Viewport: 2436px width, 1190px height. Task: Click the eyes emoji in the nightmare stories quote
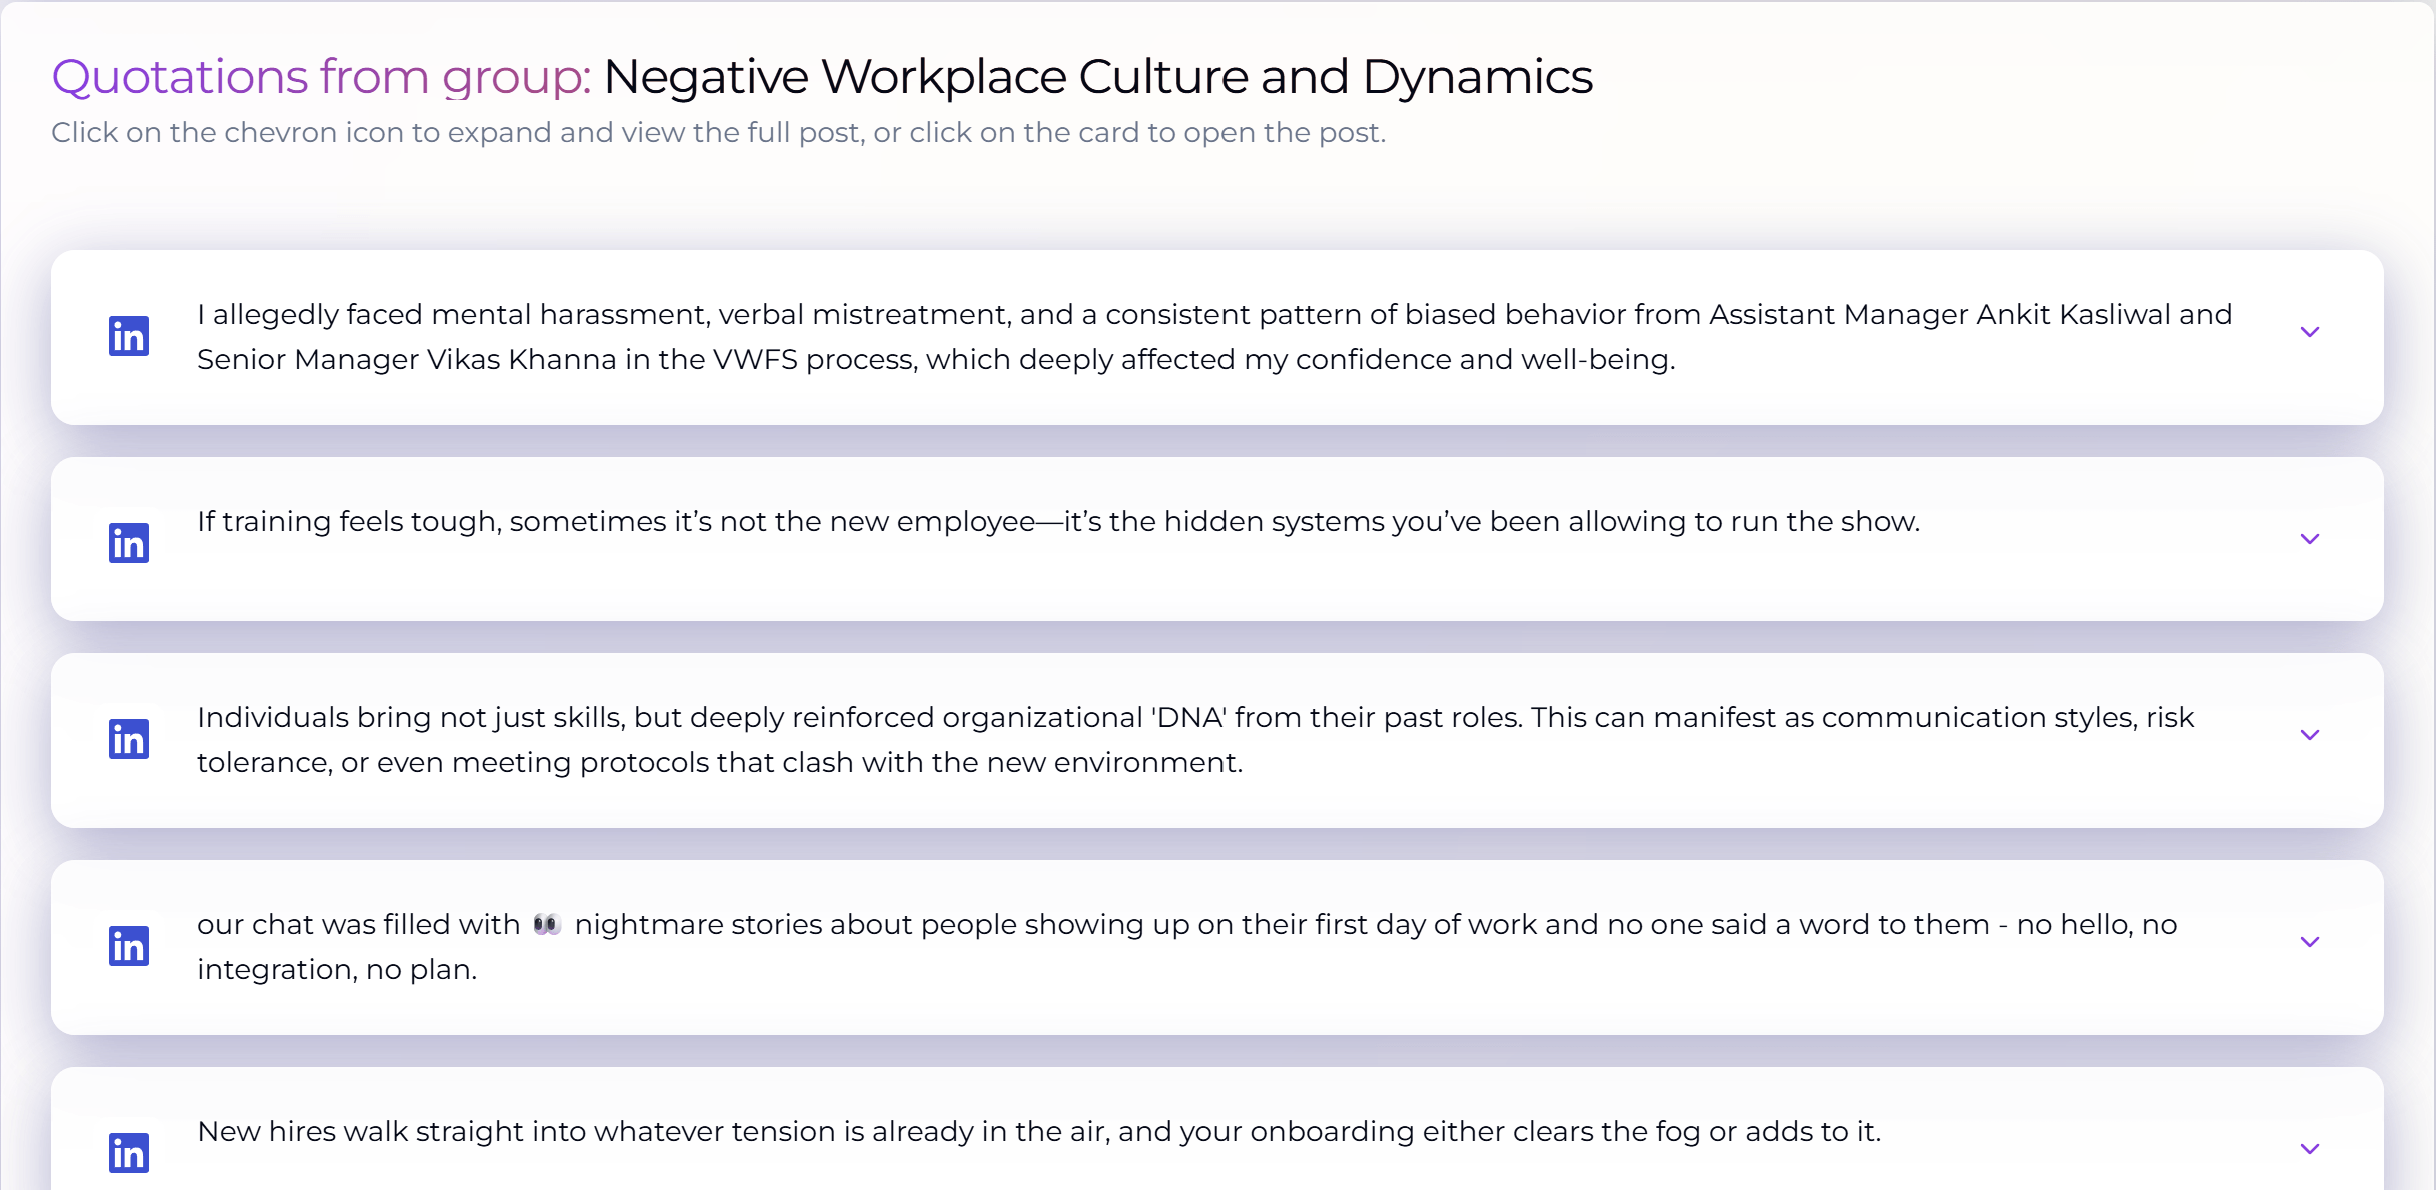click(546, 924)
